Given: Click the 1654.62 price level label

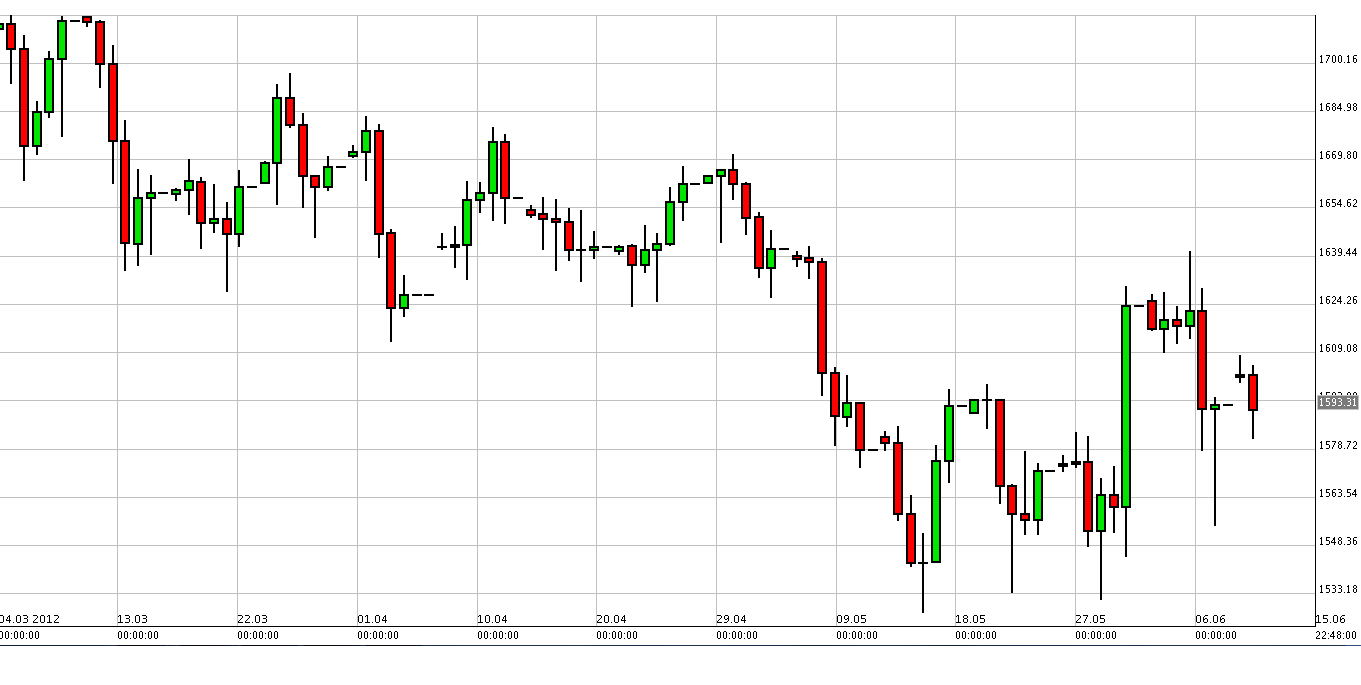Looking at the screenshot, I should click(x=1338, y=204).
